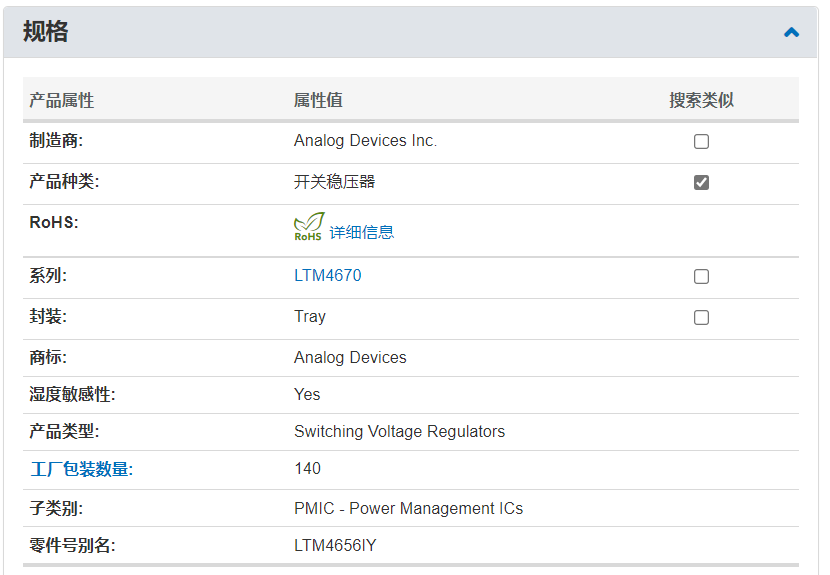Click the PMIC - Power Management ICs value
Viewport: 830px width, 575px height.
[x=408, y=508]
